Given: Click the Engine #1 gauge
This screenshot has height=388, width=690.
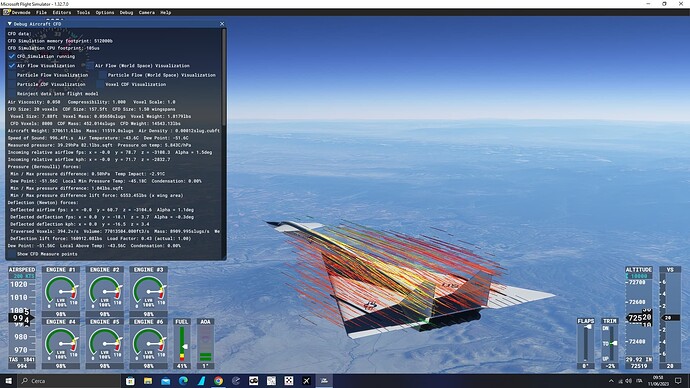Looking at the screenshot, I should point(61,291).
